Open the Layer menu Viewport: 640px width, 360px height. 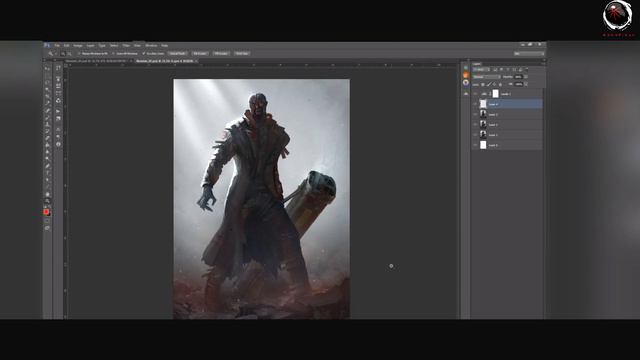(91, 45)
